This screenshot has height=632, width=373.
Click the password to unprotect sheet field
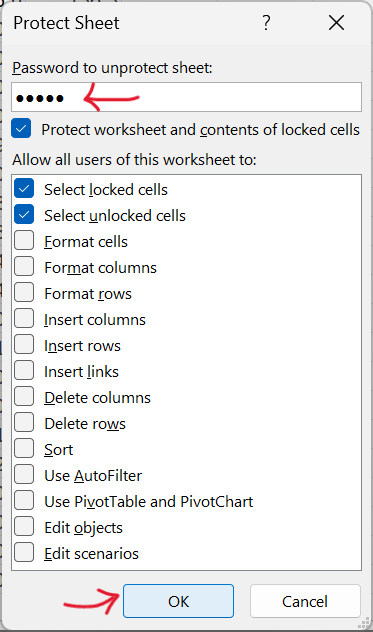[x=186, y=97]
